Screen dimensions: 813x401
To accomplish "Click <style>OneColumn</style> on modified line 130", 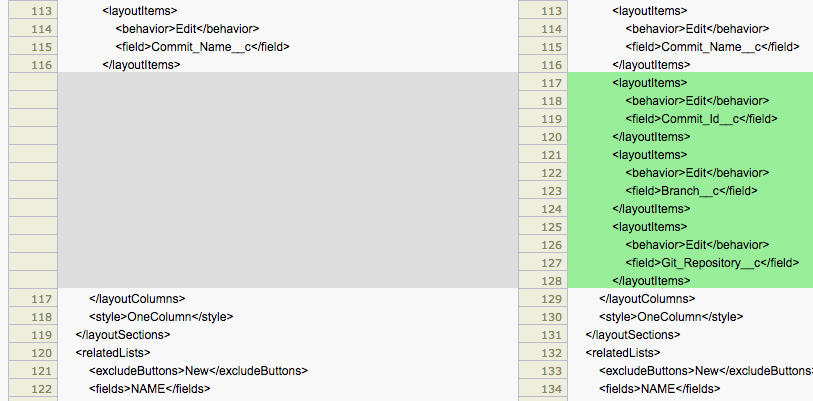I will pyautogui.click(x=671, y=316).
